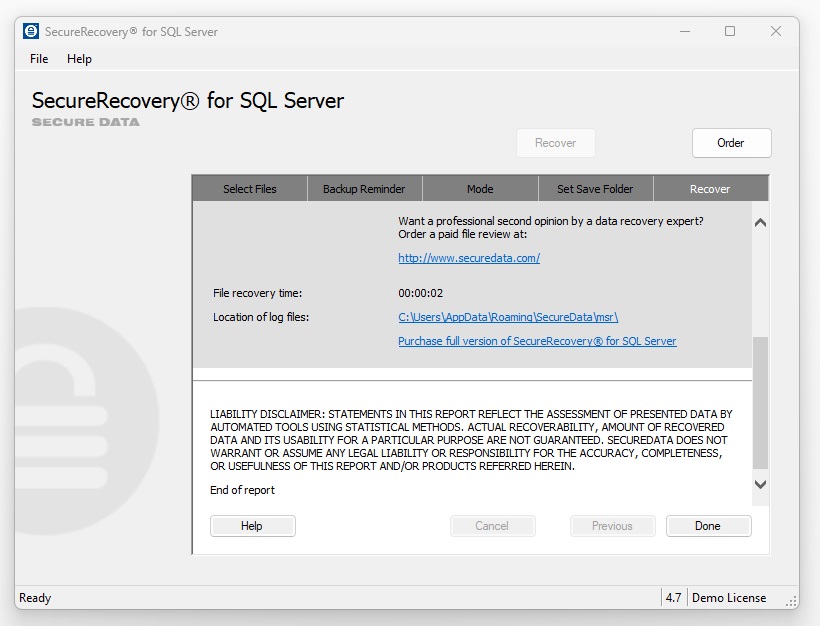Click Purchase full version of SecureRecovery link
820x626 pixels.
pyautogui.click(x=537, y=341)
